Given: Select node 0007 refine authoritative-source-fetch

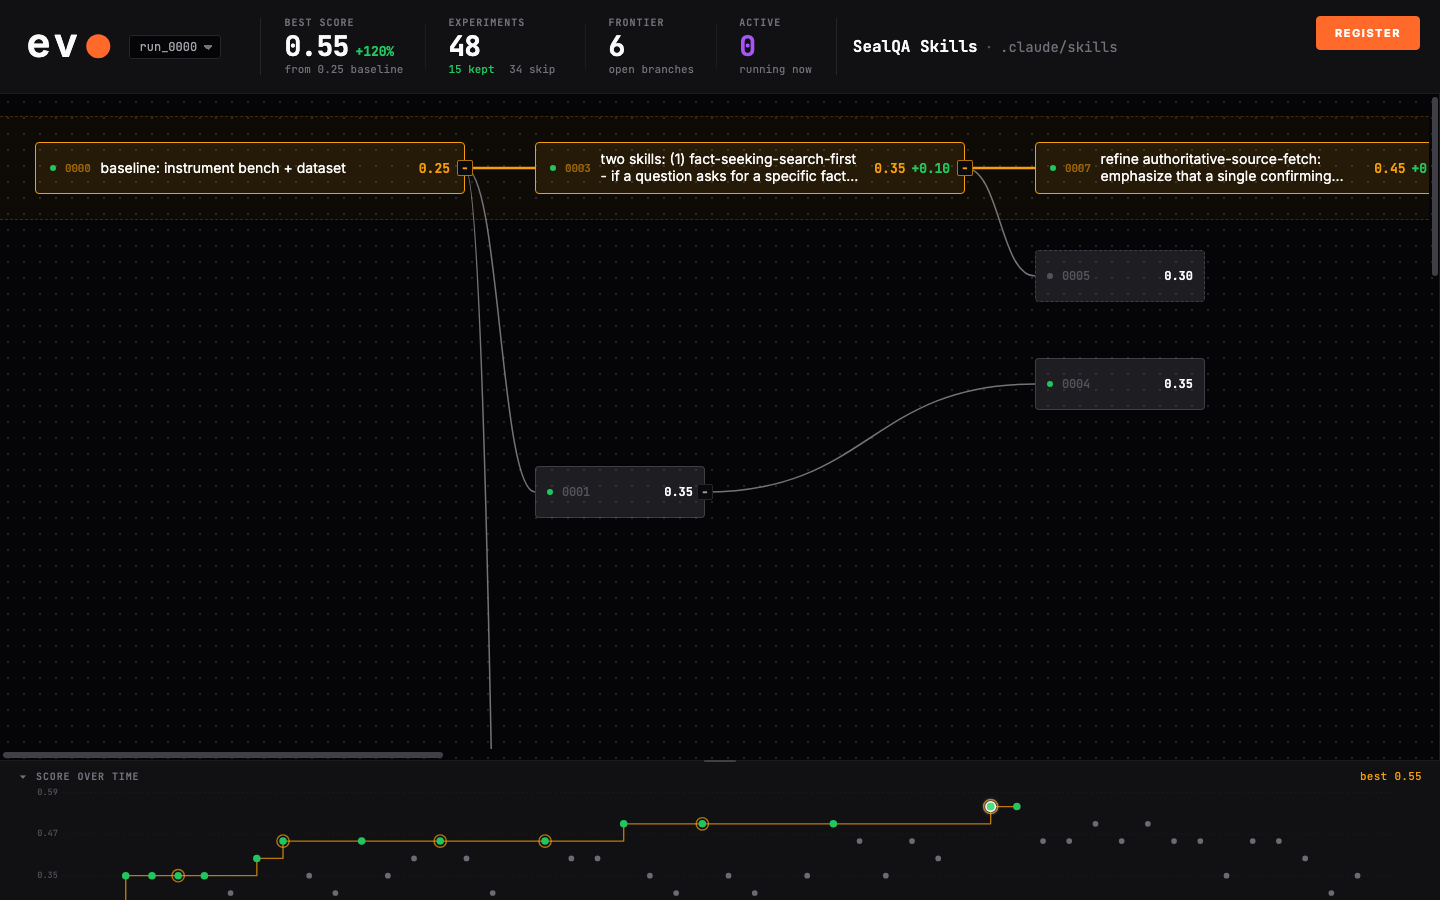Looking at the screenshot, I should (1232, 168).
